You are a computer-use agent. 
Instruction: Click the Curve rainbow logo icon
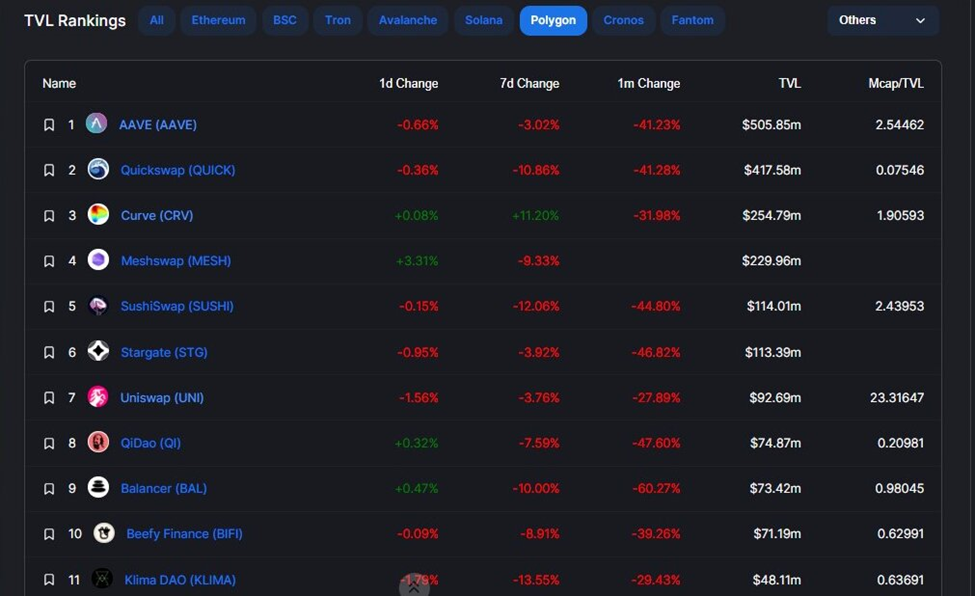pos(98,215)
